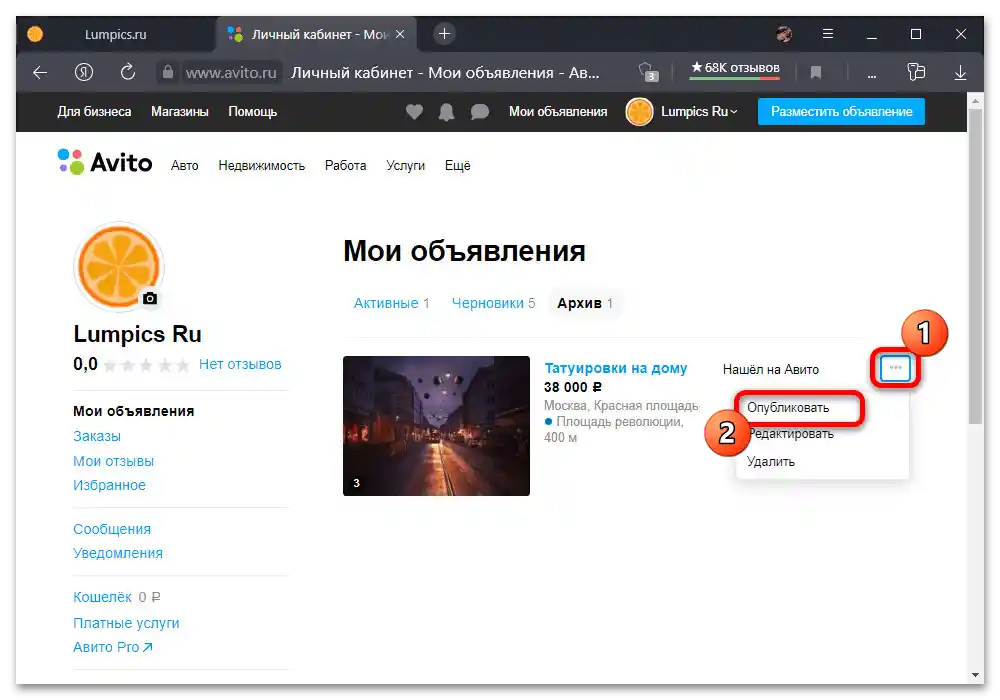Switch to the Lumpics.ru tab
The image size is (1000, 700).
[x=115, y=34]
